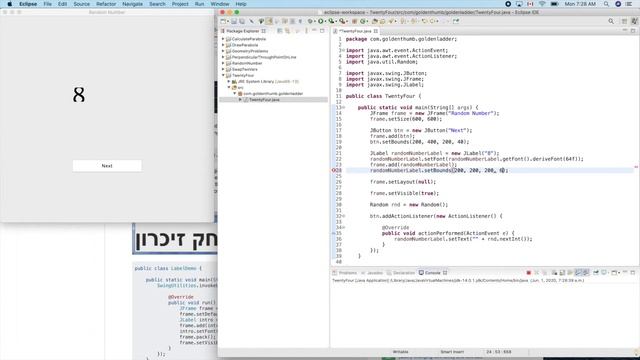Click the Pin Console icon
The image size is (640, 360).
coord(596,273)
